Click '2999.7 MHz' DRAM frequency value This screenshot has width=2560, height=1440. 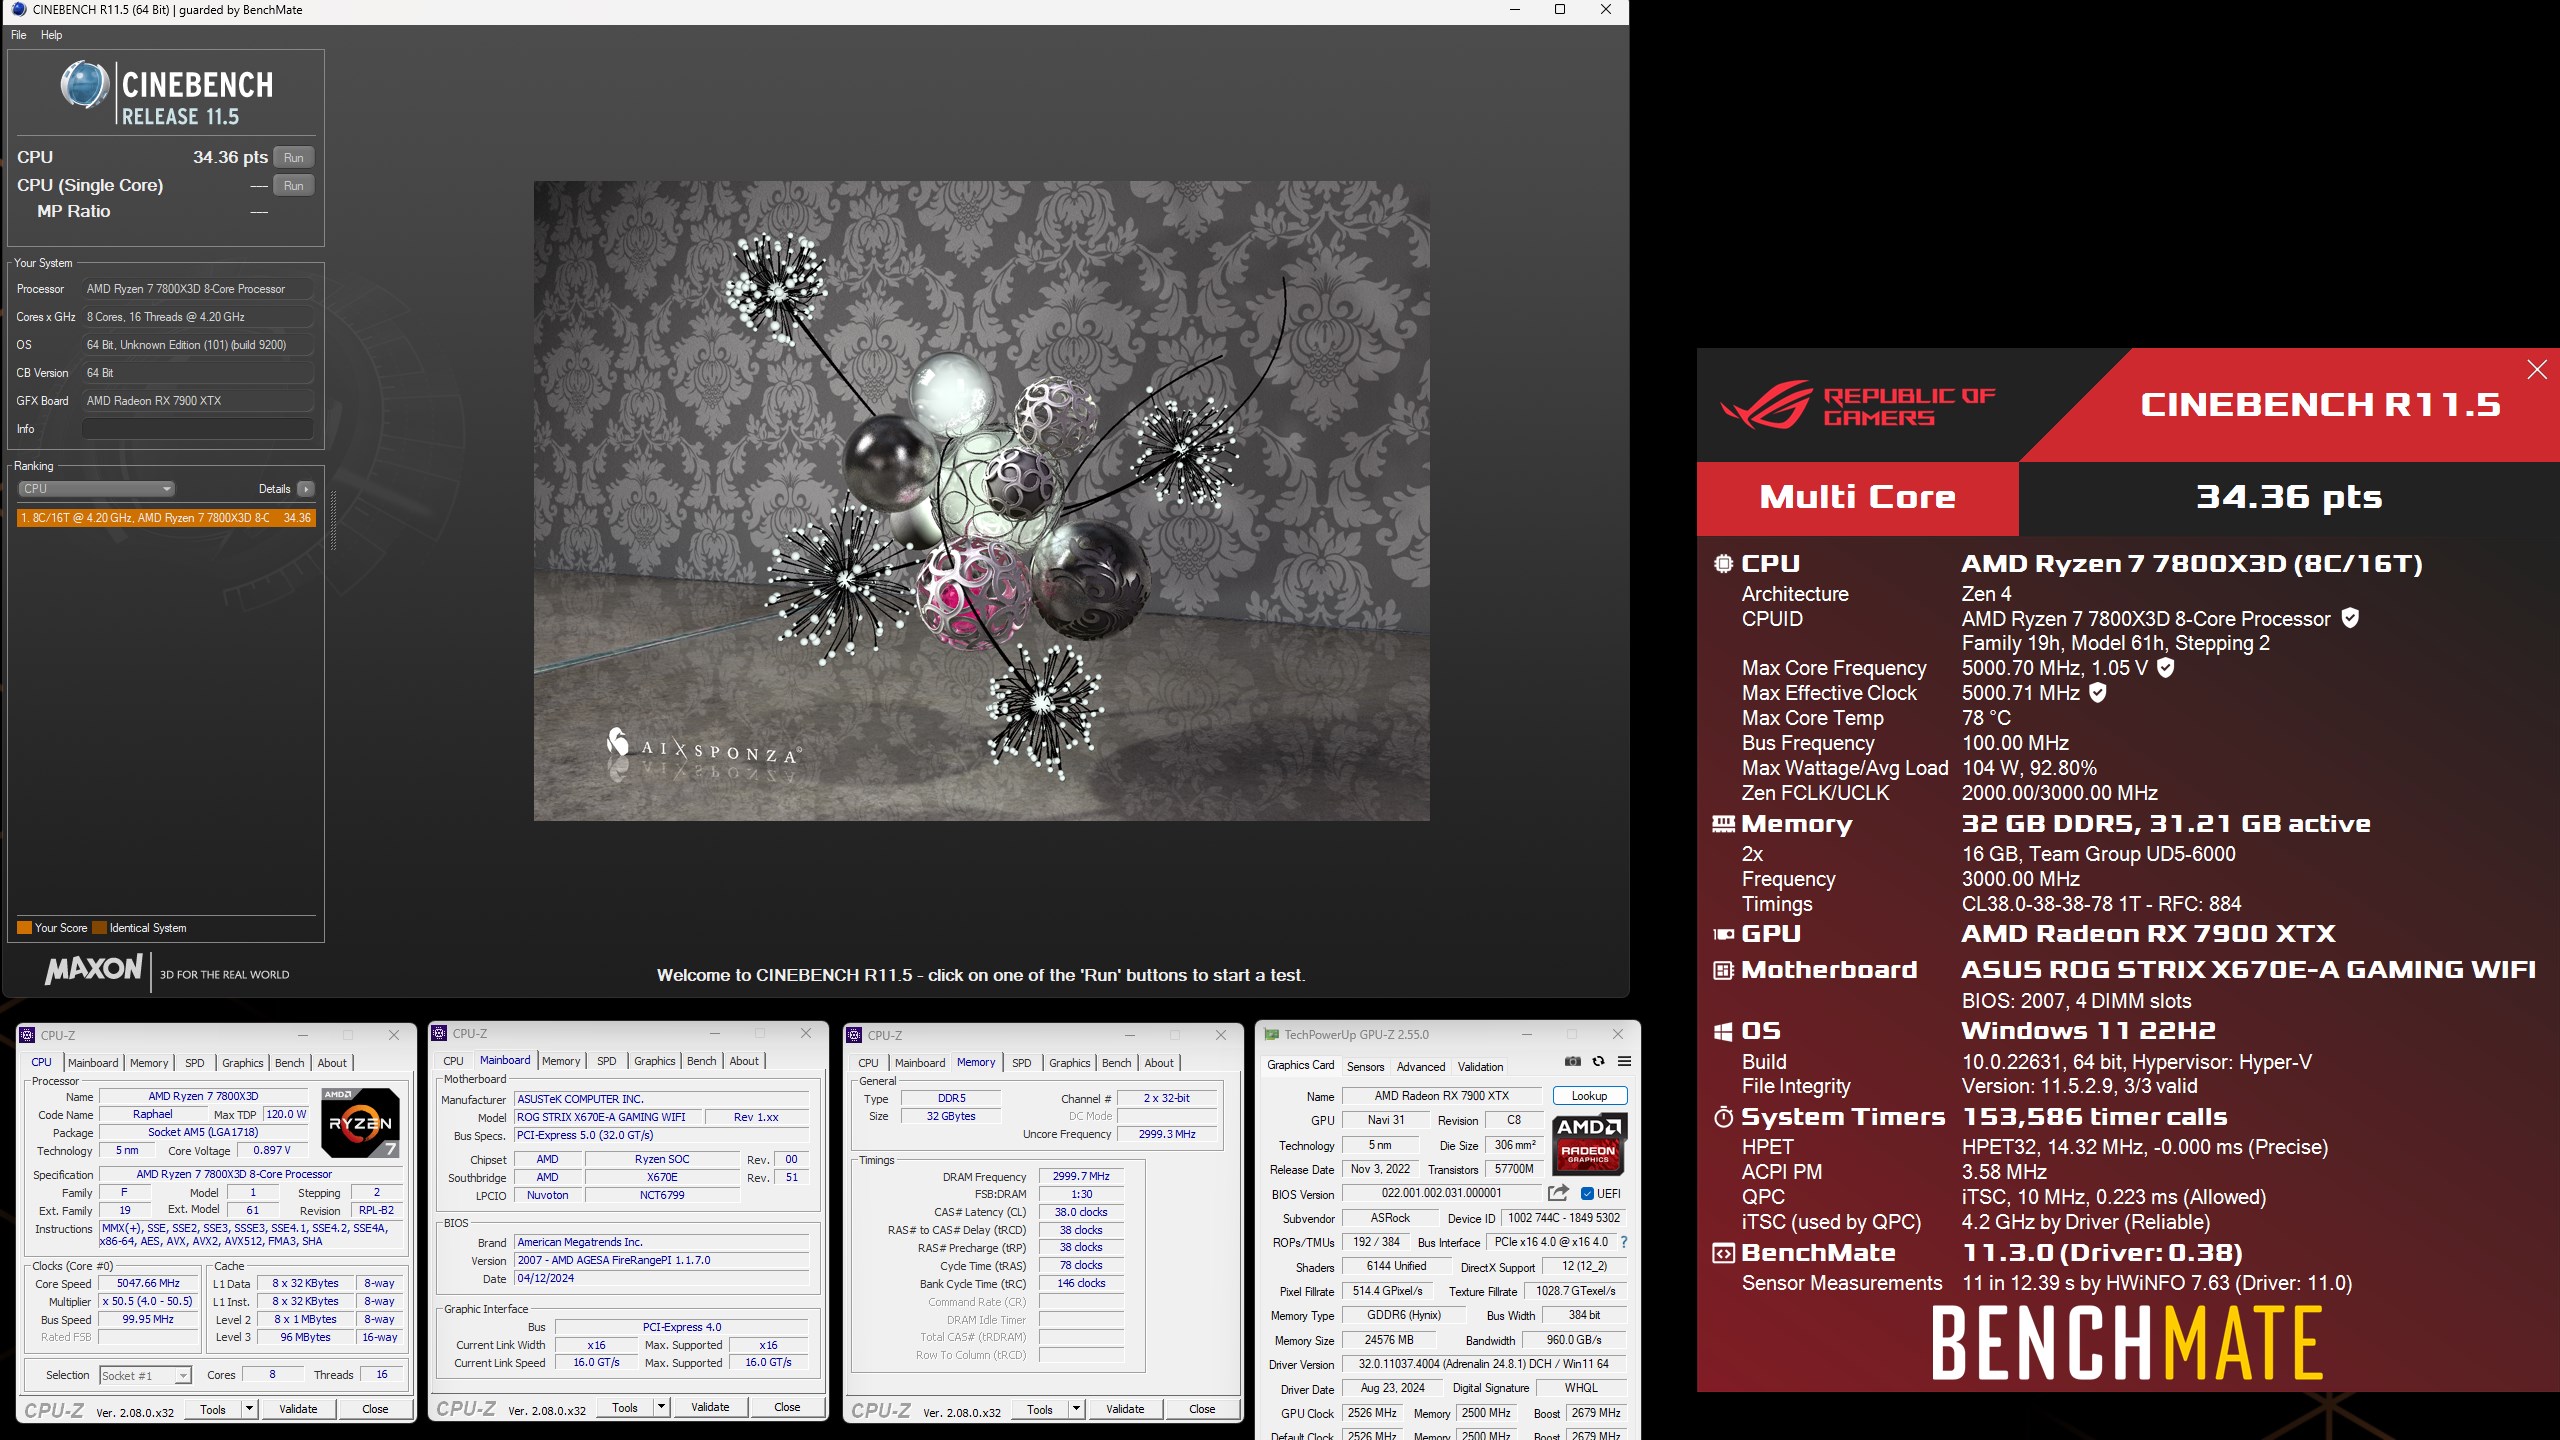coord(1081,1176)
